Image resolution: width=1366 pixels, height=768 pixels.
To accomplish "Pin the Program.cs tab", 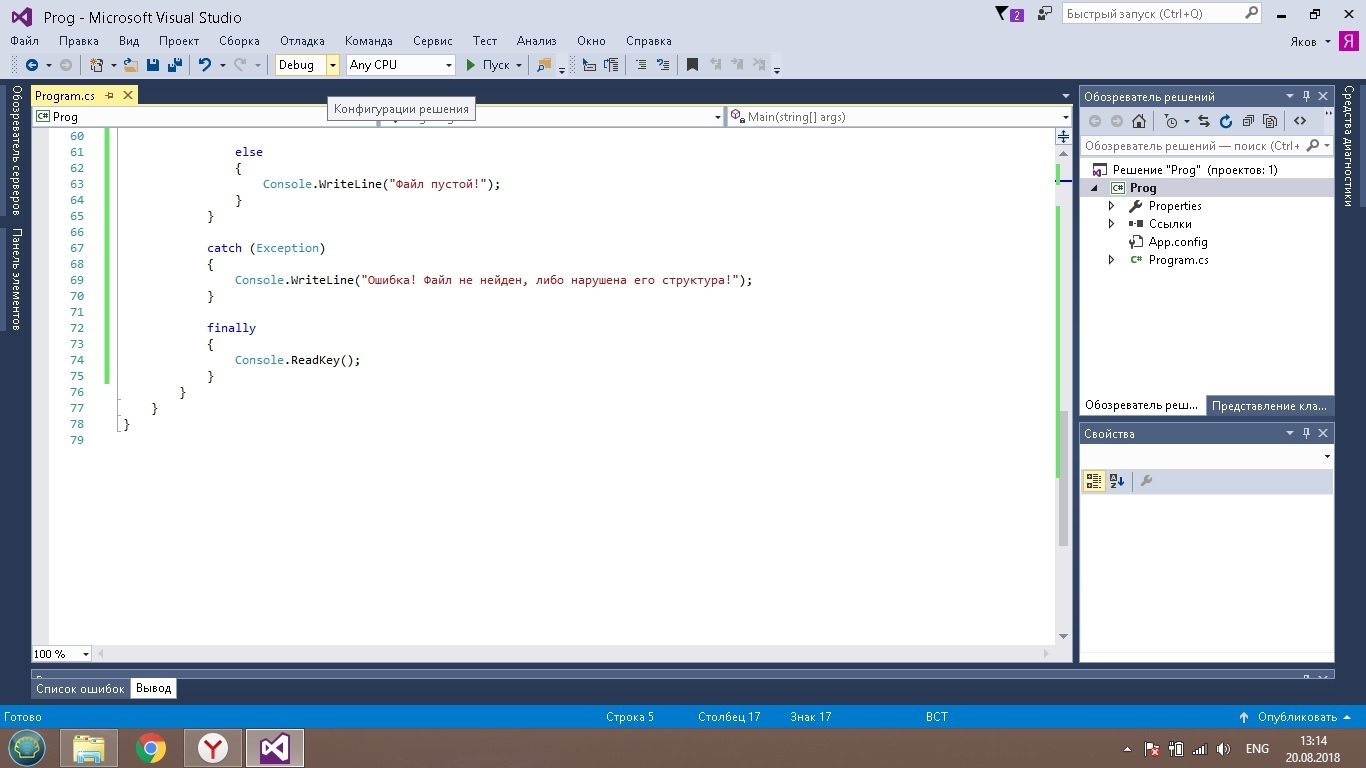I will [110, 96].
